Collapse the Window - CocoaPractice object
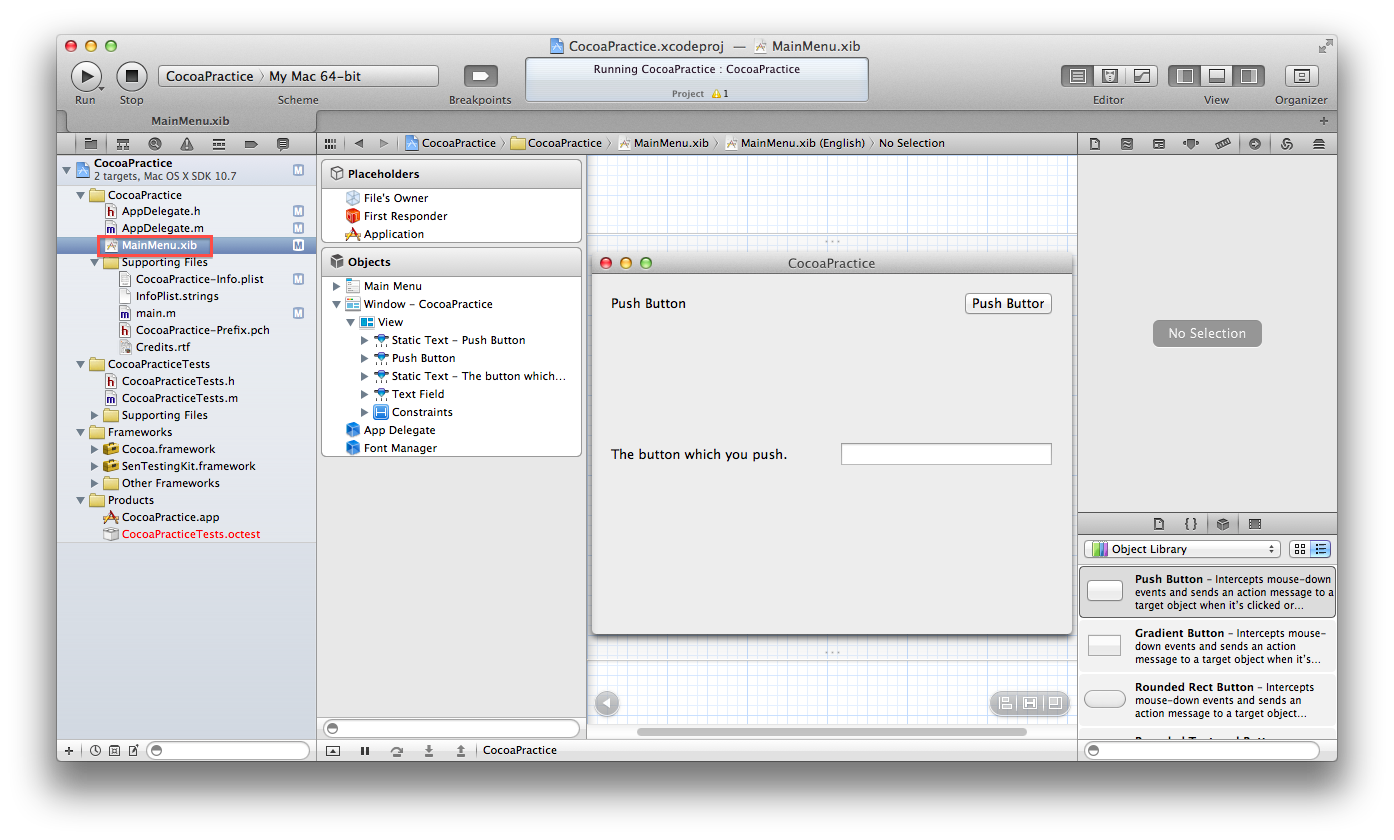The height and width of the screenshot is (840, 1394). [x=337, y=304]
